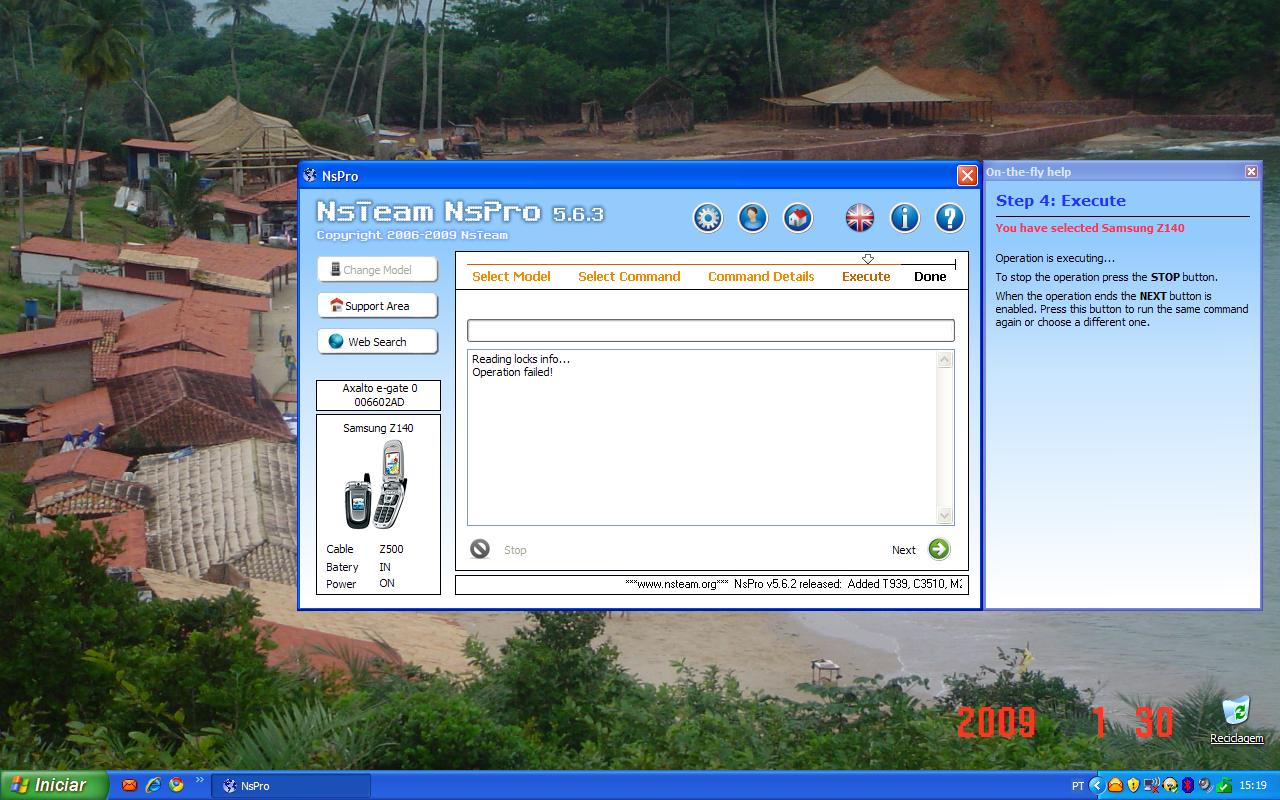Open the home/support house icon in header
This screenshot has height=800, width=1280.
click(798, 218)
